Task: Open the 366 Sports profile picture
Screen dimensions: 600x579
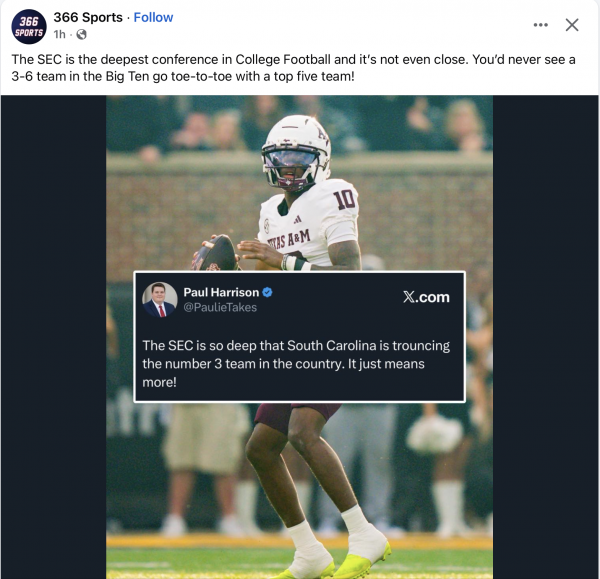Action: (x=30, y=26)
